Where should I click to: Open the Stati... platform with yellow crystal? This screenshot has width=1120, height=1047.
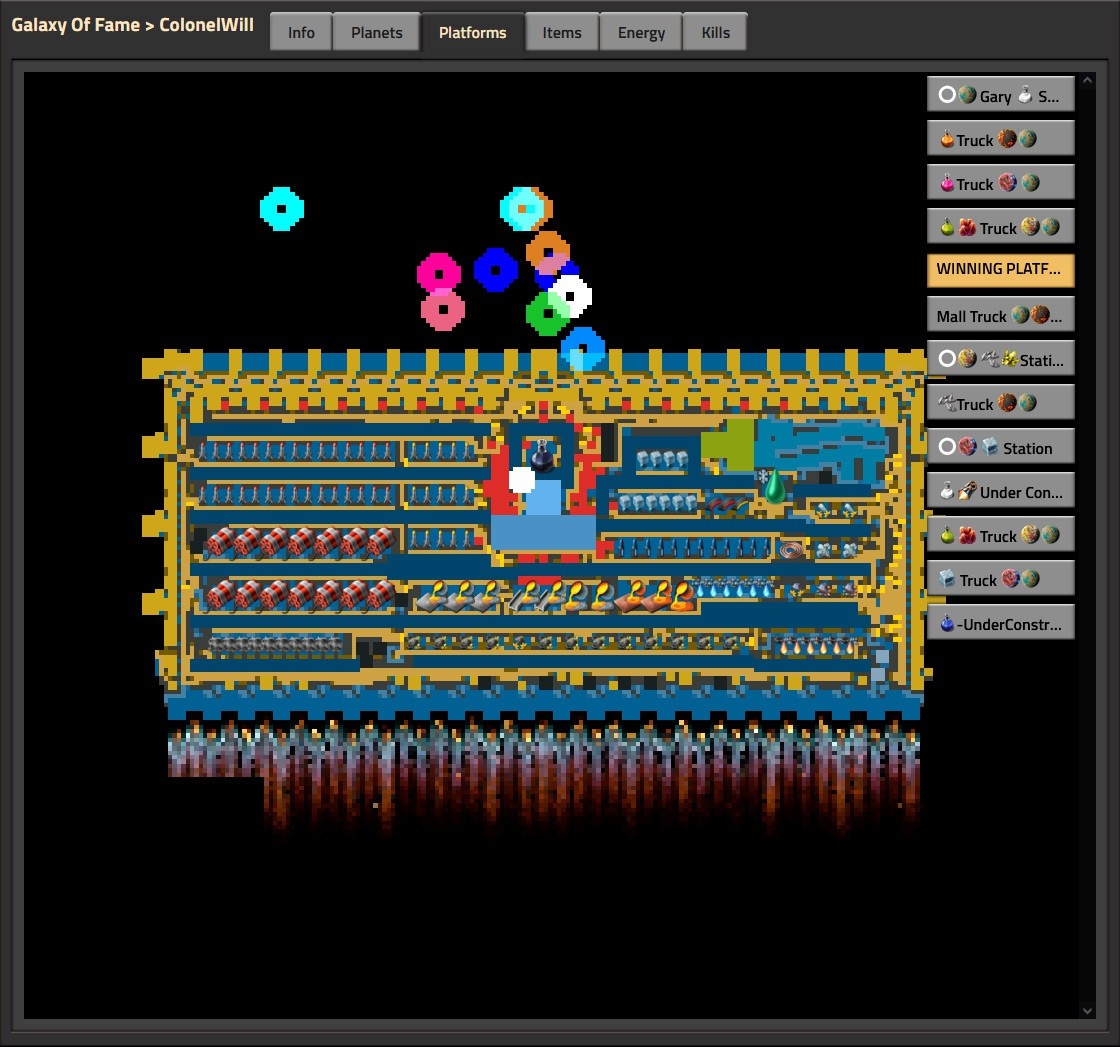(x=1000, y=359)
